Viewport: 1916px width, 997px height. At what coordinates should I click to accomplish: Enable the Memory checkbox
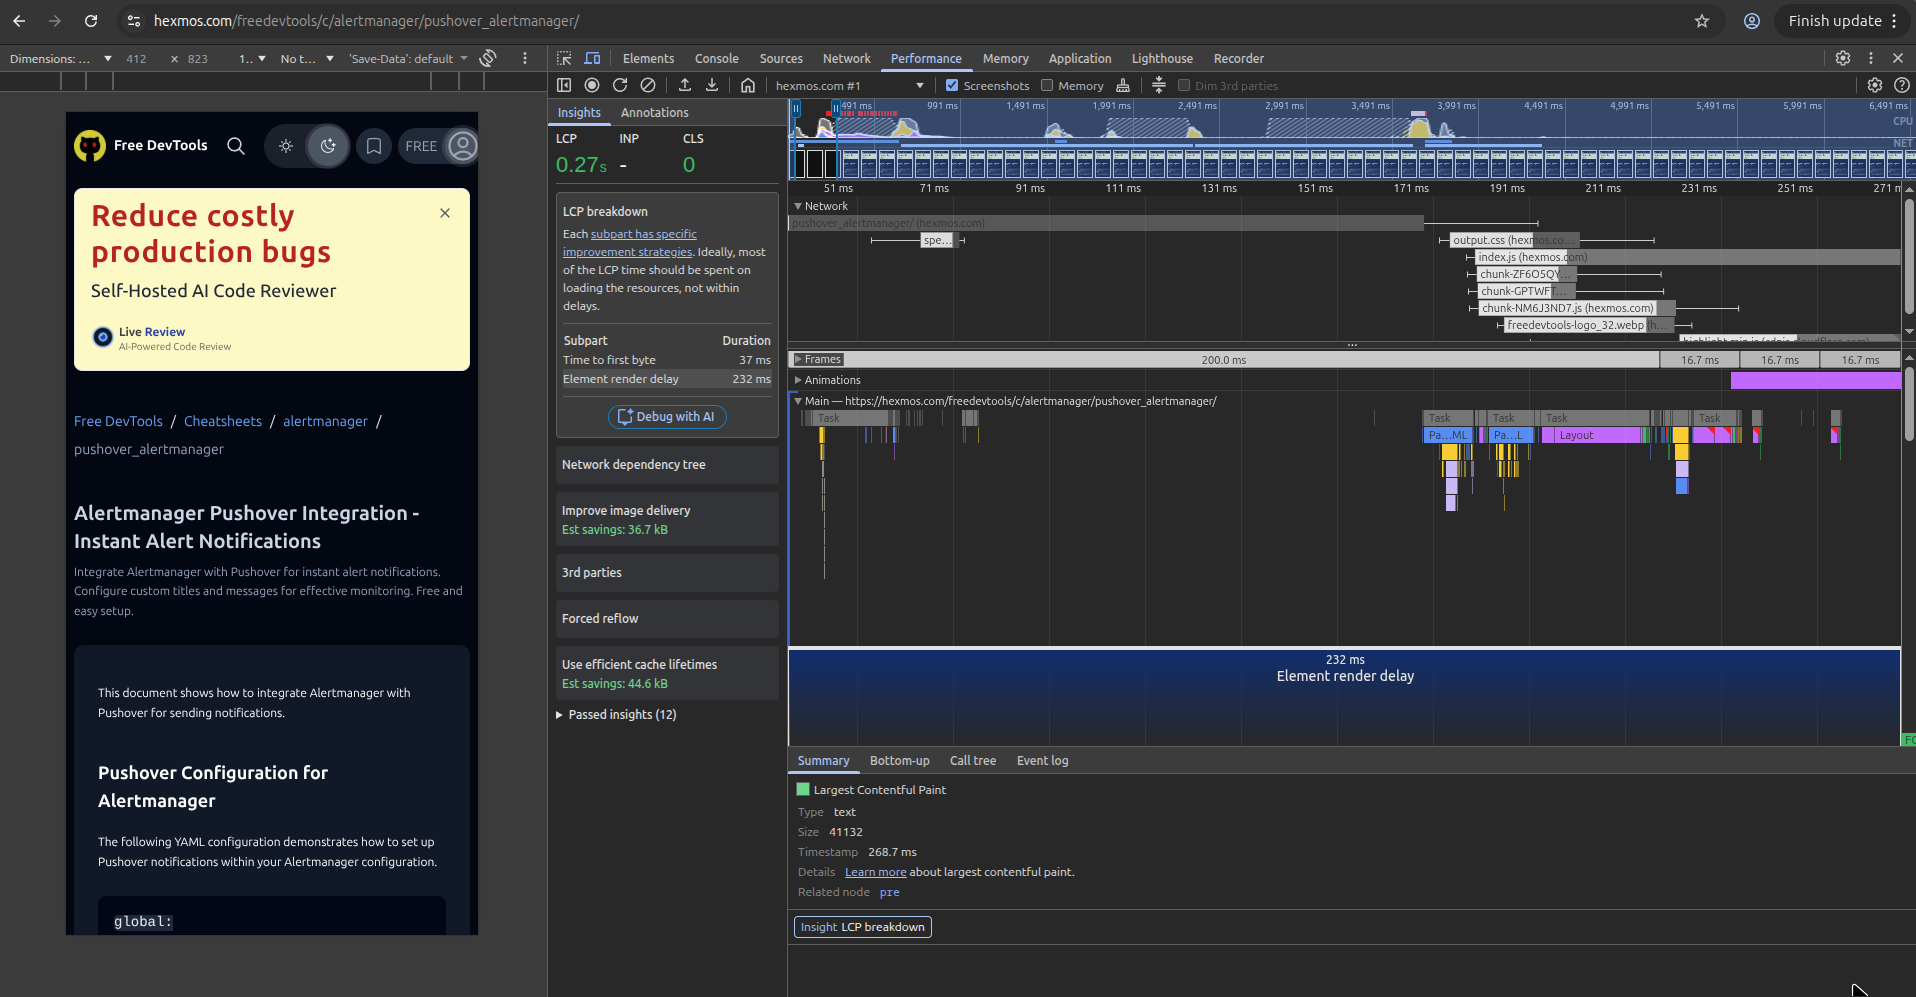(x=1047, y=86)
